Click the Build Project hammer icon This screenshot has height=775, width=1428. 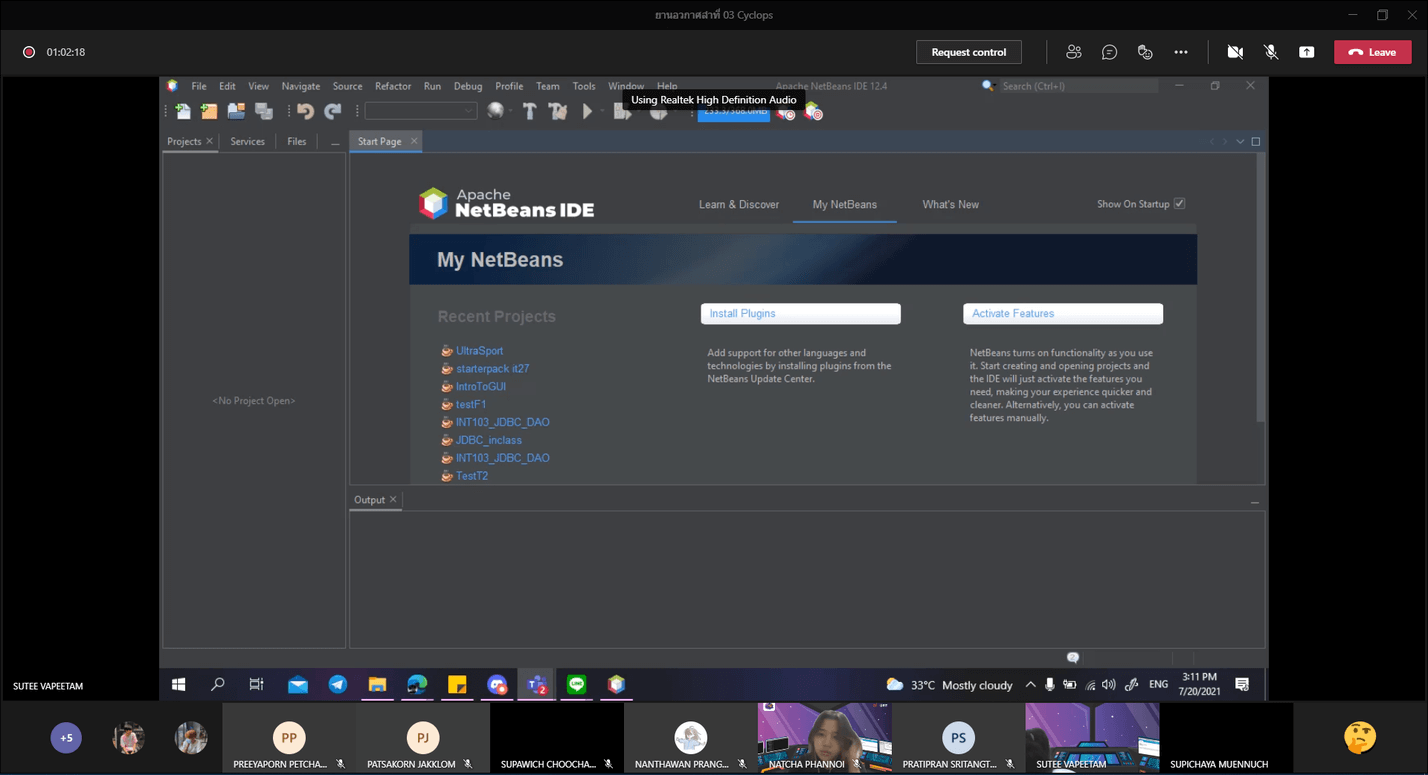530,111
